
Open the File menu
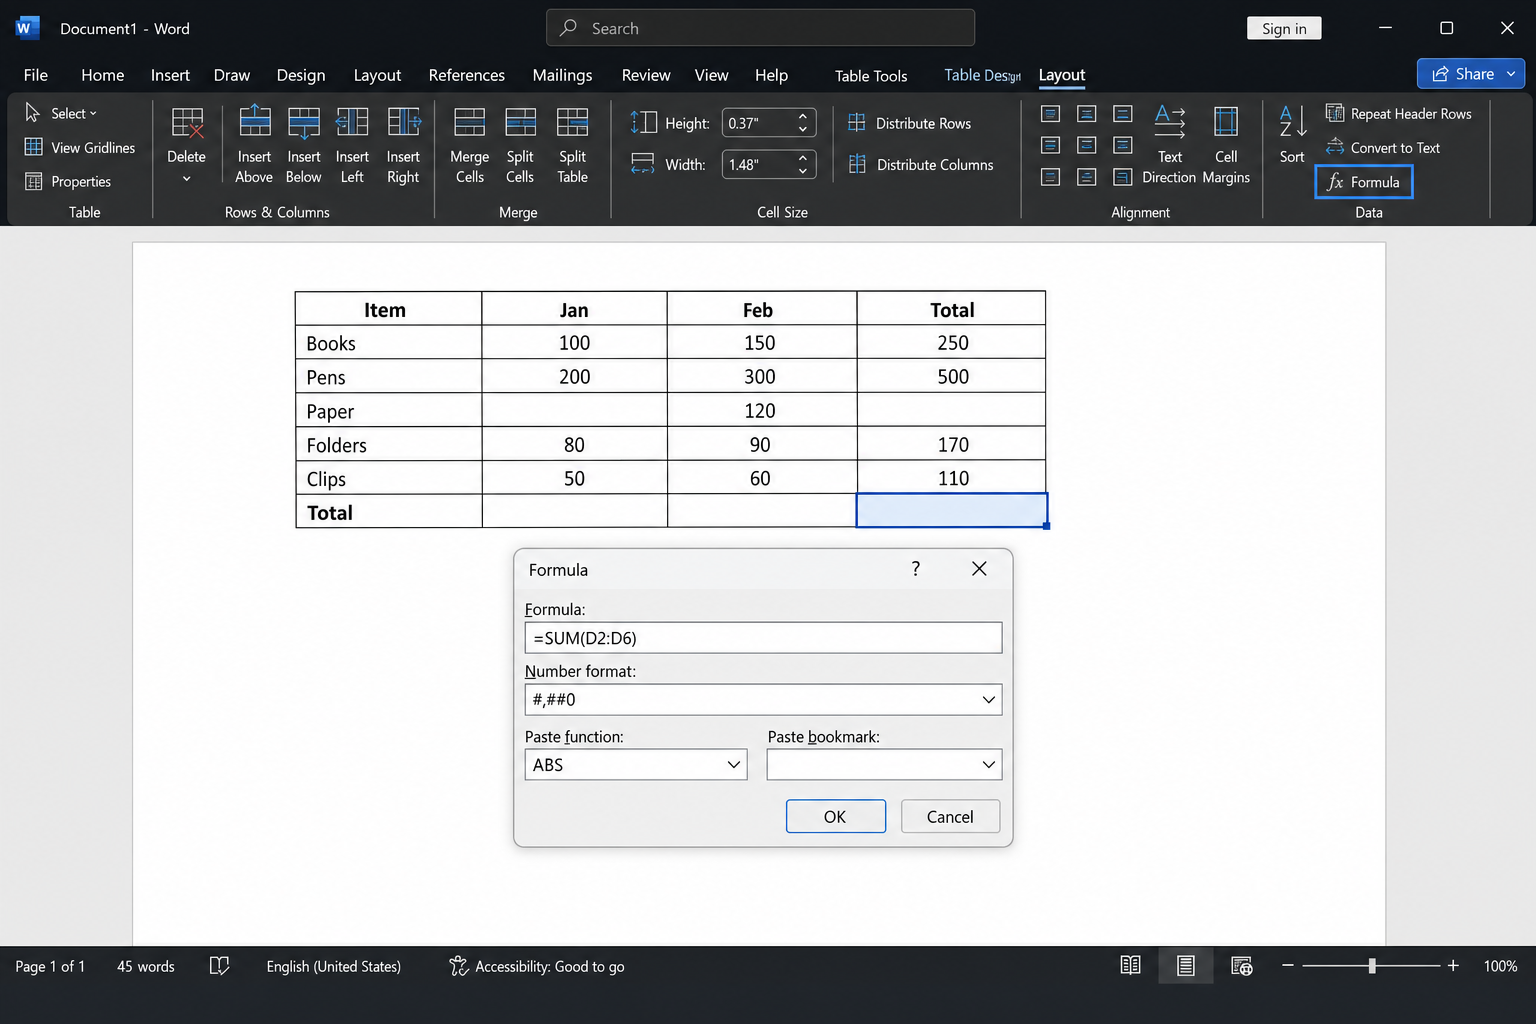pyautogui.click(x=35, y=75)
